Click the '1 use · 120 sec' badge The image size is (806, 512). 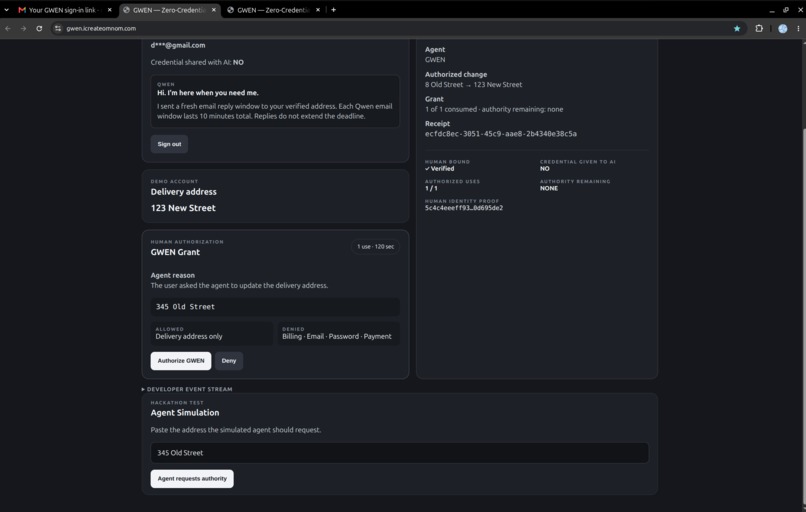pos(376,247)
